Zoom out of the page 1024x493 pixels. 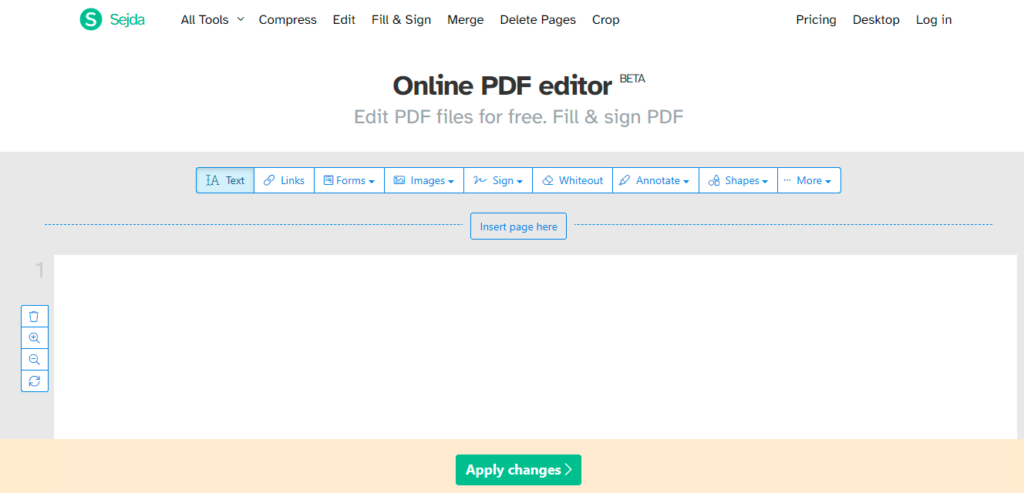pyautogui.click(x=35, y=359)
